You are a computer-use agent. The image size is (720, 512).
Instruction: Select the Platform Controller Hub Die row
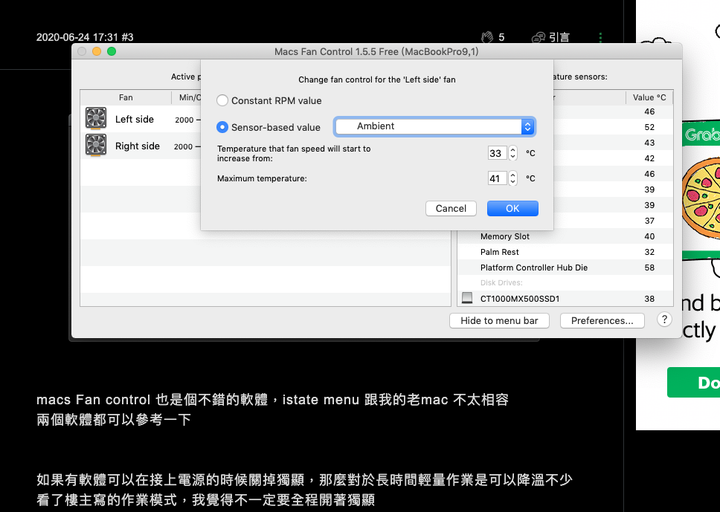click(565, 267)
